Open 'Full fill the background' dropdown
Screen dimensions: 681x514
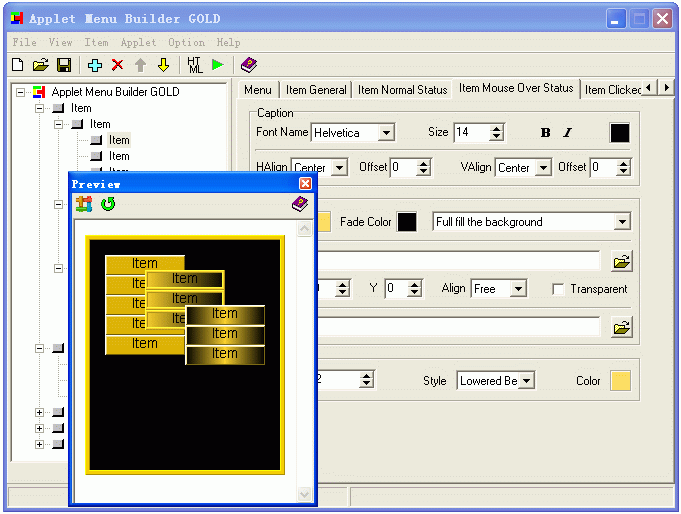coord(622,222)
